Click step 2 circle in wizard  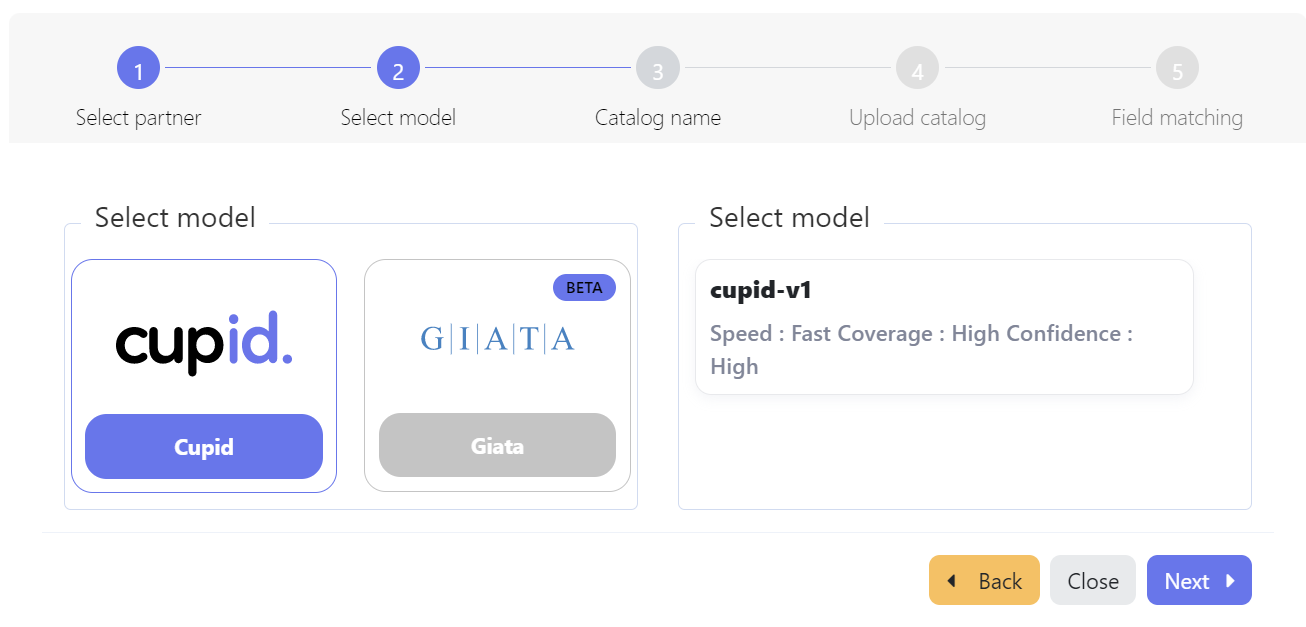pos(398,69)
